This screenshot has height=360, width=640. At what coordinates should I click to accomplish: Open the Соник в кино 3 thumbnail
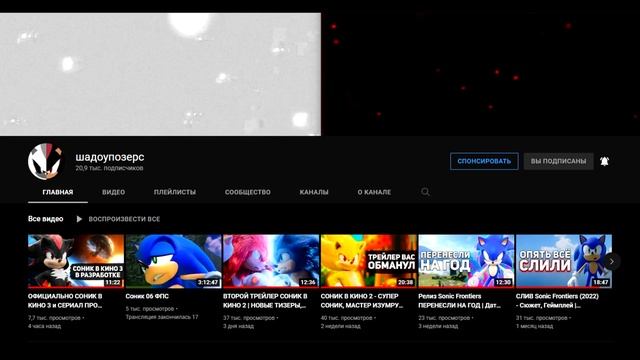76,261
